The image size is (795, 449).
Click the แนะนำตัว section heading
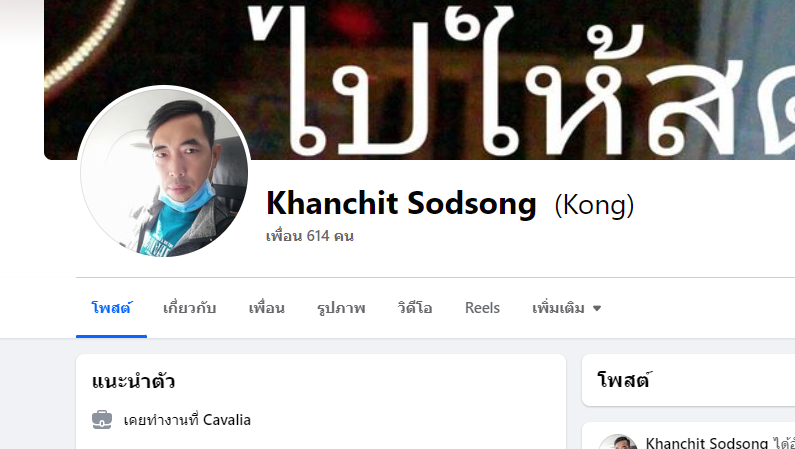click(x=133, y=381)
